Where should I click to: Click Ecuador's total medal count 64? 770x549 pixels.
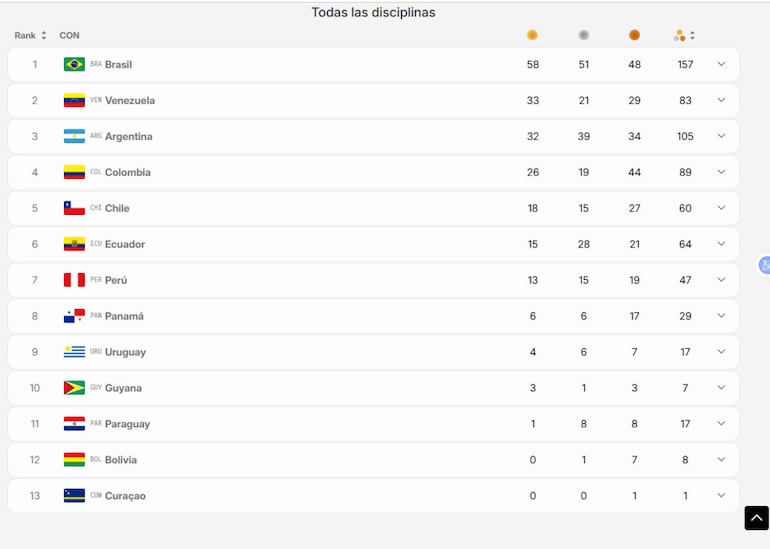(x=685, y=244)
